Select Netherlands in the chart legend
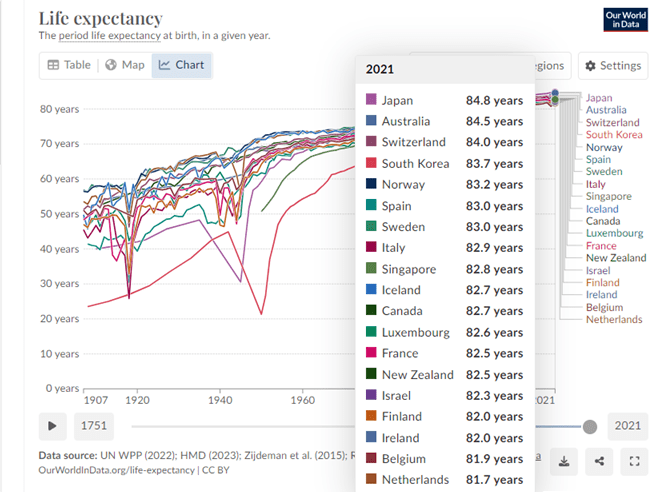This screenshot has height=492, width=655. coord(614,320)
